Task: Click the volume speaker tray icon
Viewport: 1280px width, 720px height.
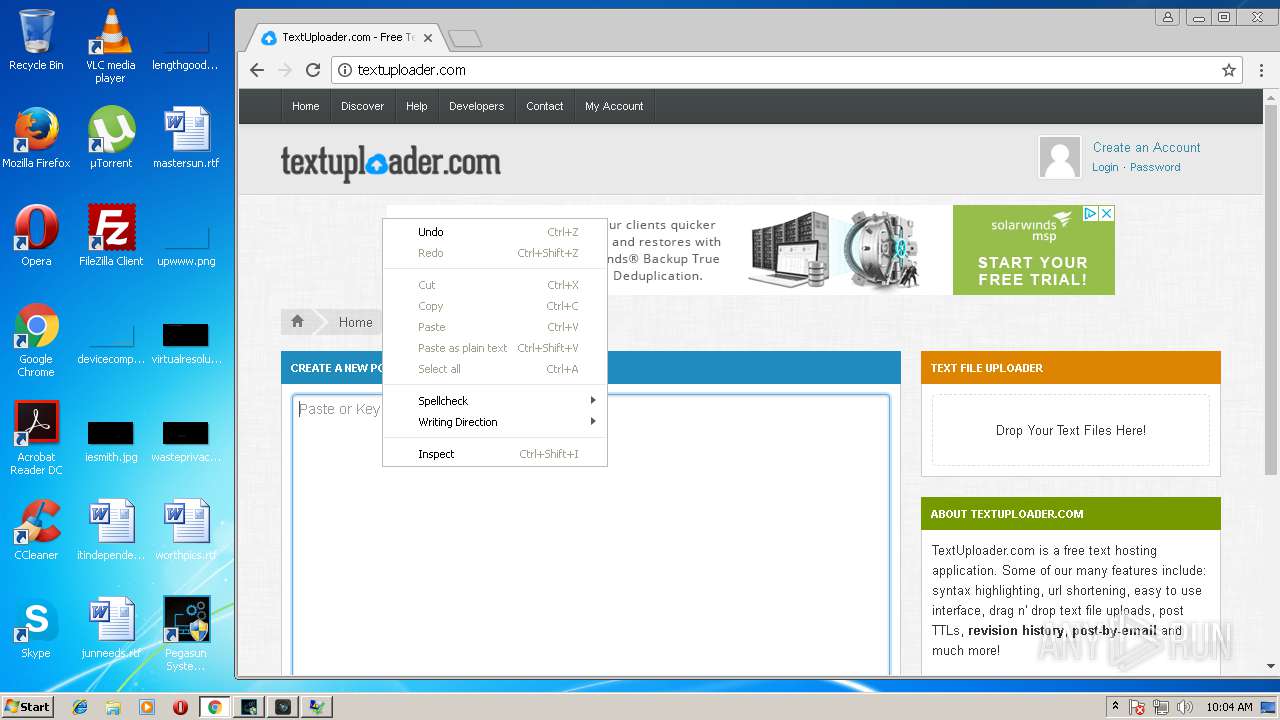Action: click(x=1184, y=707)
